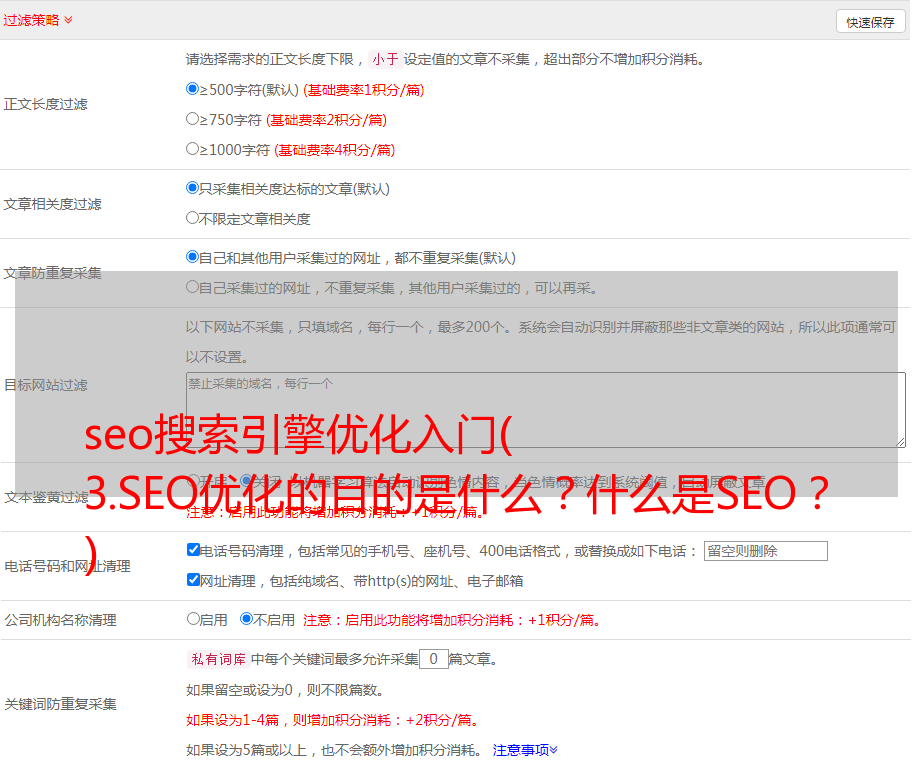
Task: Click the 私有词库 tag
Action: point(218,659)
